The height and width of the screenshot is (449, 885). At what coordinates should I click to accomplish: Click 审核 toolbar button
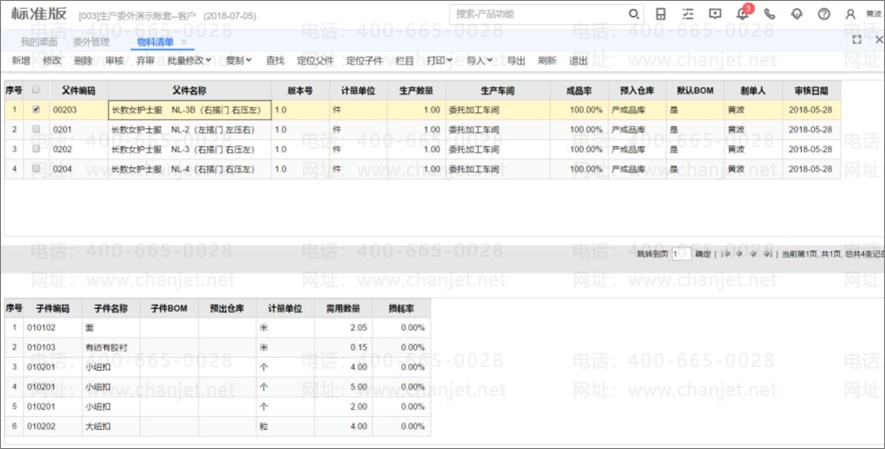point(114,60)
